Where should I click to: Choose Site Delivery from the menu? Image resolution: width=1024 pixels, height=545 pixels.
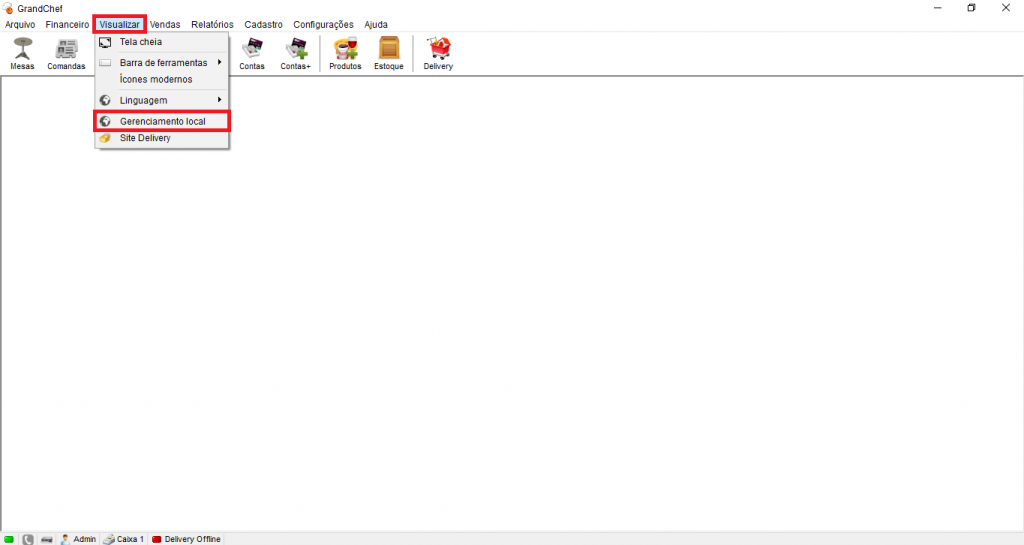point(145,138)
